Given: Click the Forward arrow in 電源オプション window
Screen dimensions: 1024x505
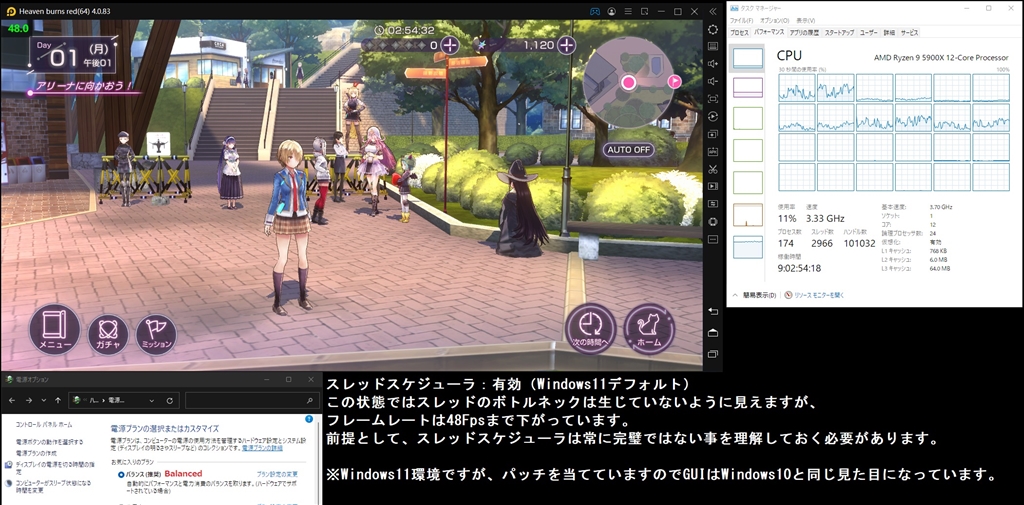Looking at the screenshot, I should [28, 400].
